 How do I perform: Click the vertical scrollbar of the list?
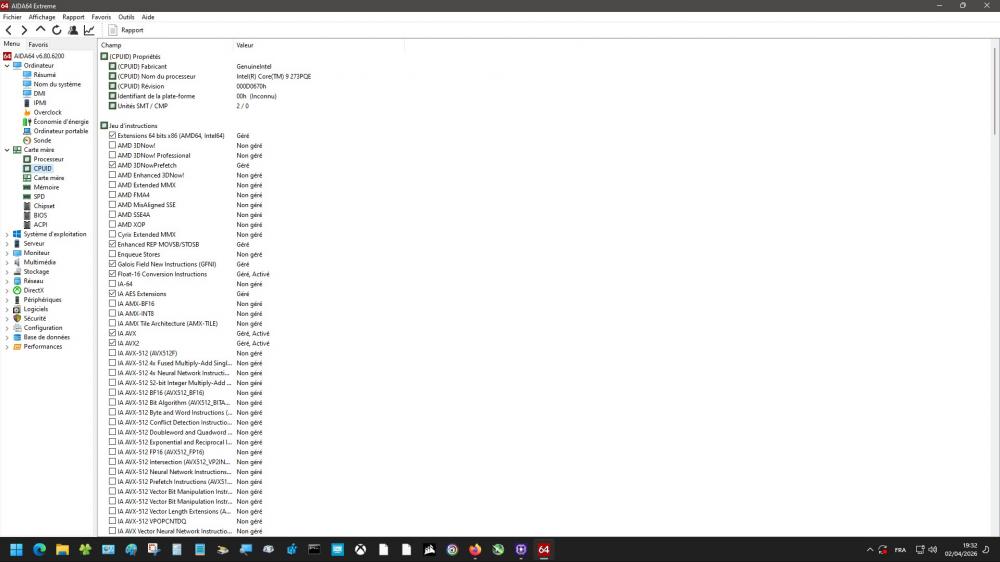[994, 300]
